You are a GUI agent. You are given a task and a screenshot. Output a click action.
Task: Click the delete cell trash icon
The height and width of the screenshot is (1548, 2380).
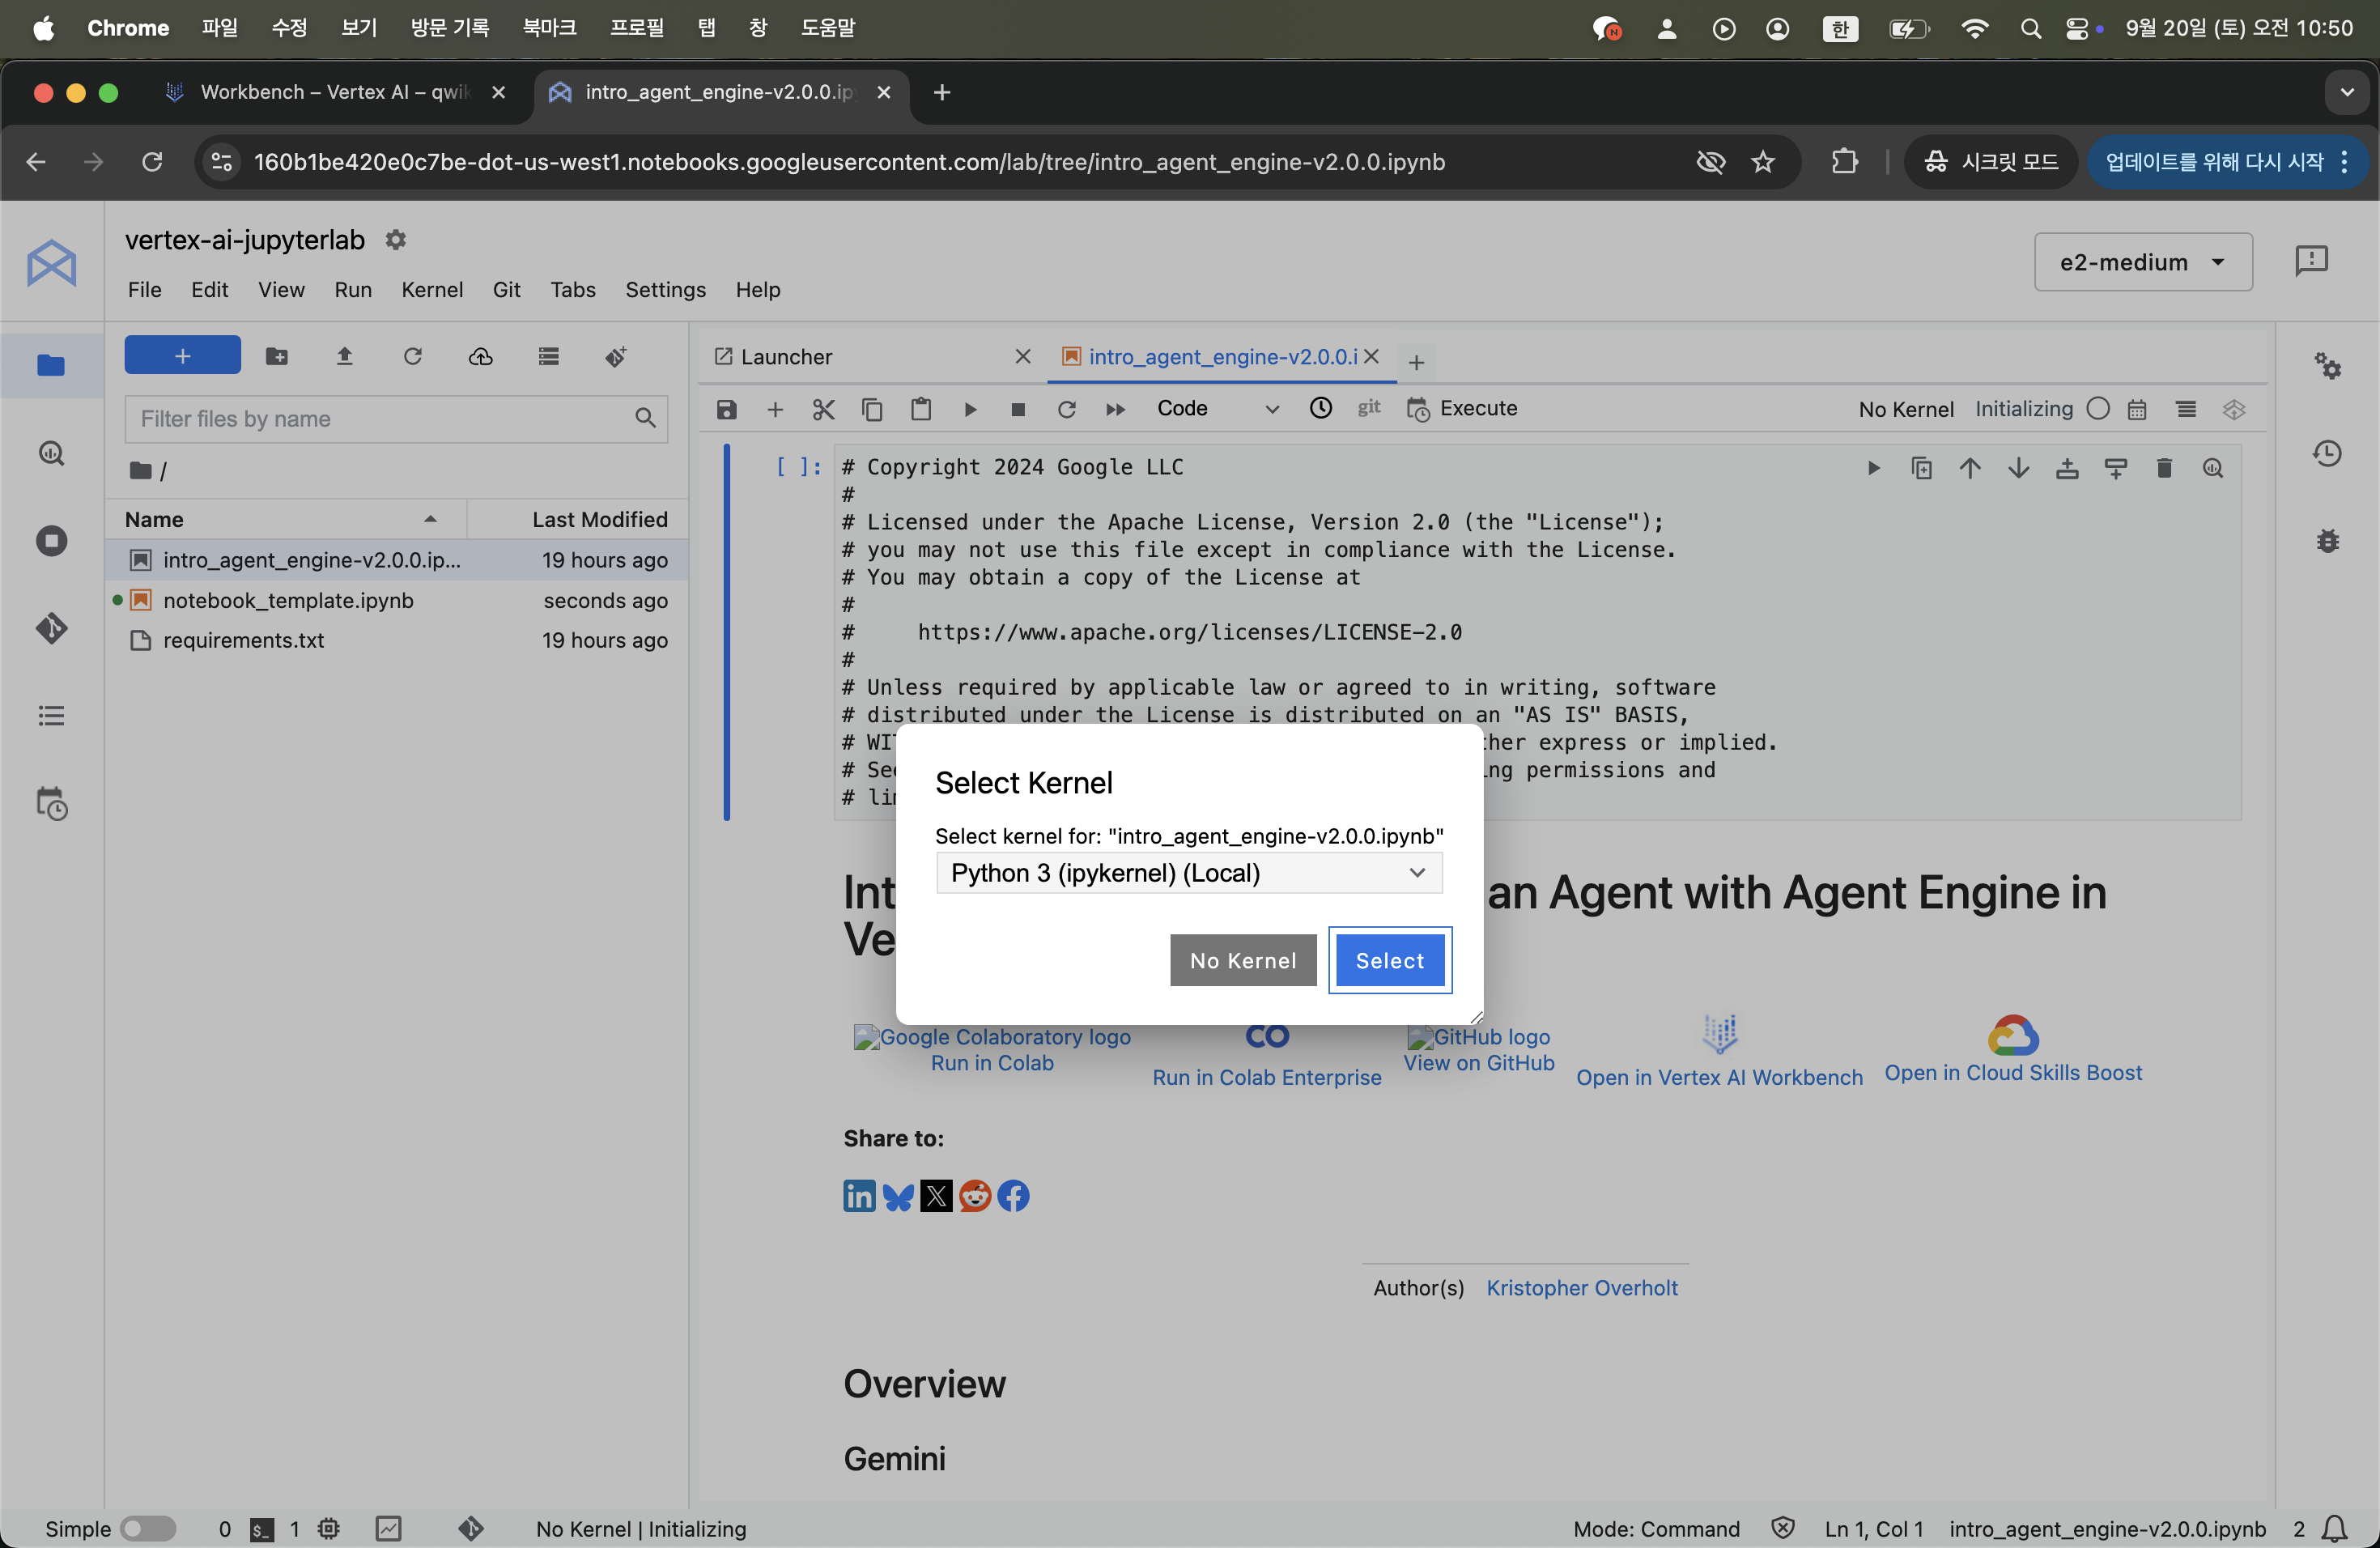[2164, 468]
